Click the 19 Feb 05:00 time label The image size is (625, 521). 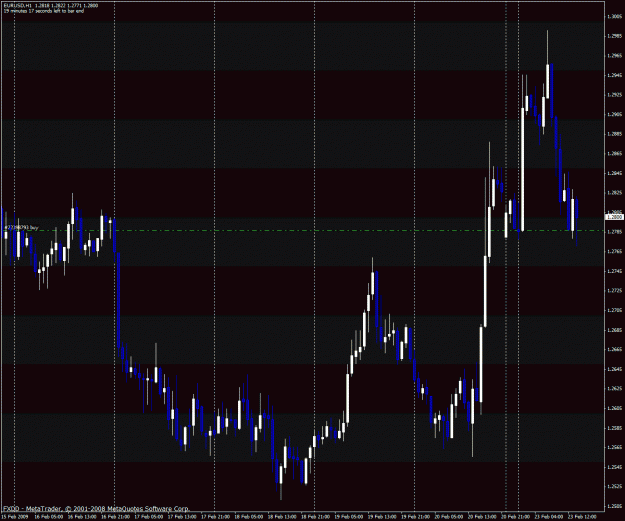tap(349, 517)
